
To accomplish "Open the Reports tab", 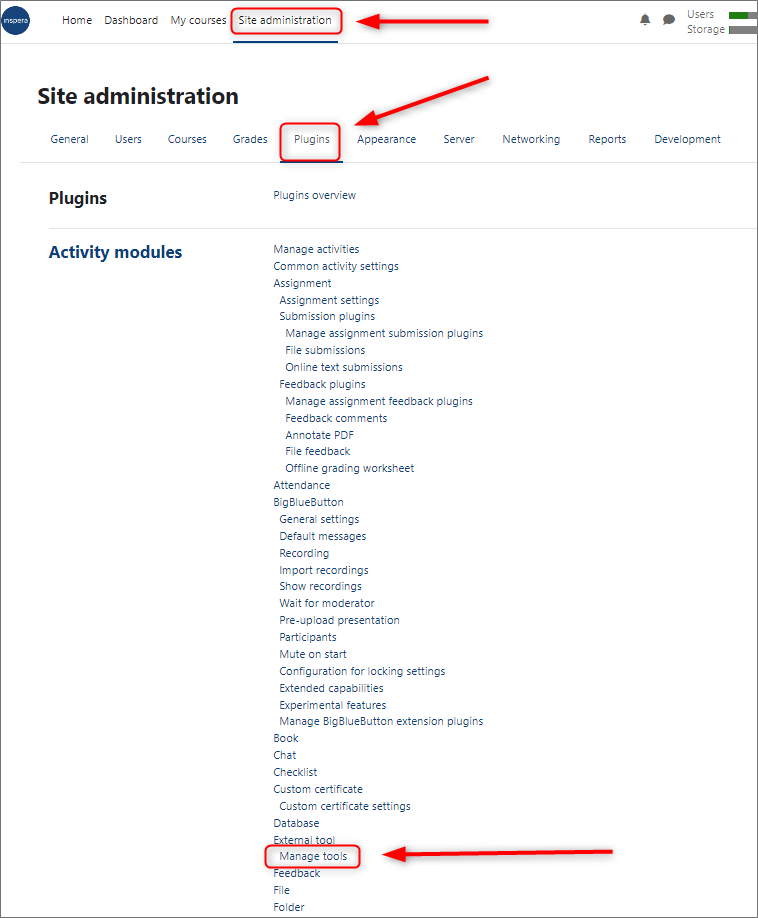I will (x=607, y=139).
